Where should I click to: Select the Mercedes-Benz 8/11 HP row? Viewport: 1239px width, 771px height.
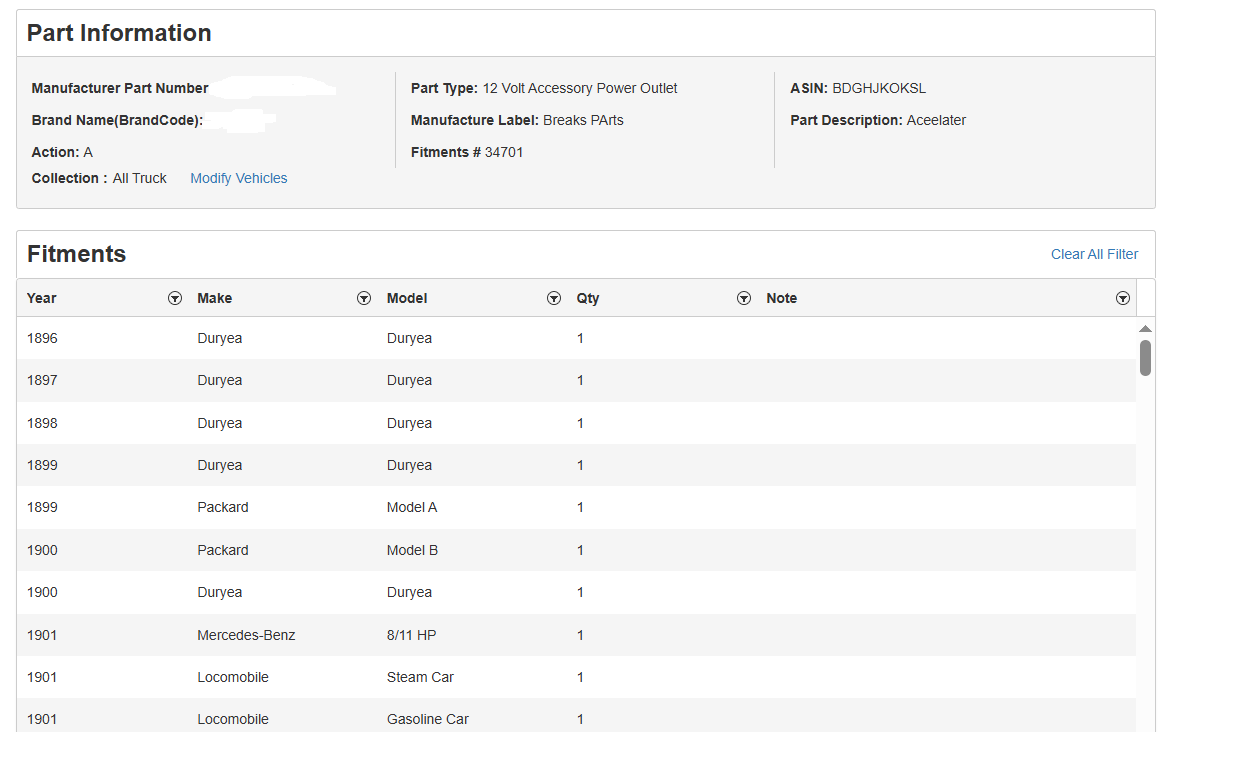575,635
